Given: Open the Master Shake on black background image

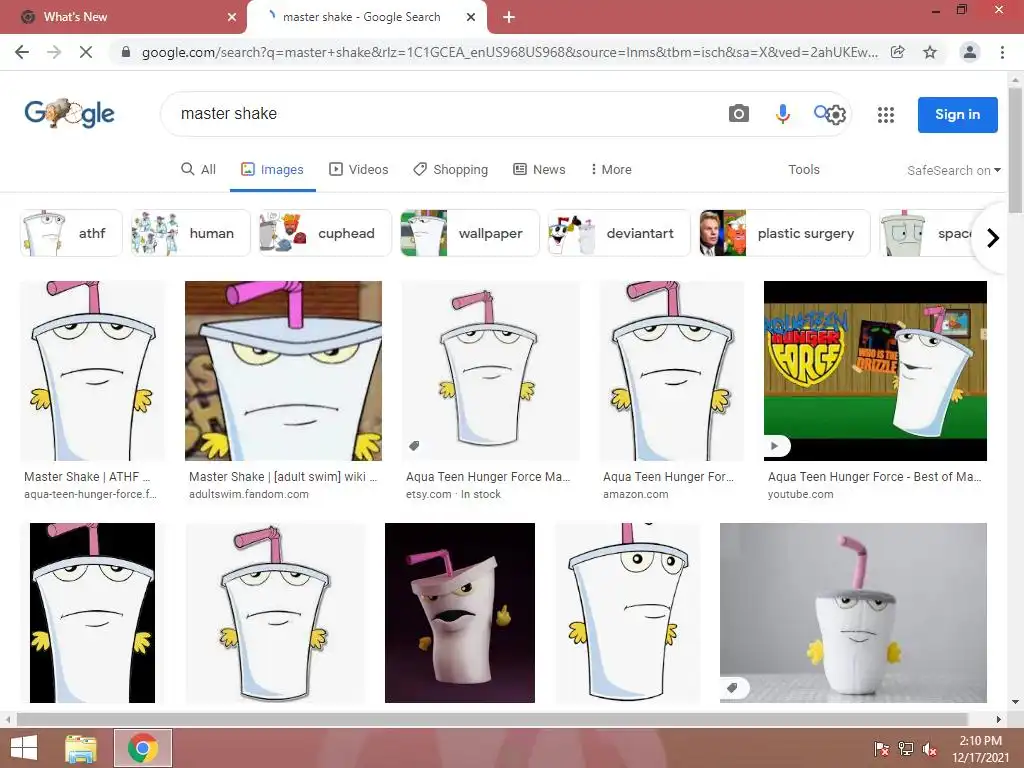Looking at the screenshot, I should tap(93, 613).
